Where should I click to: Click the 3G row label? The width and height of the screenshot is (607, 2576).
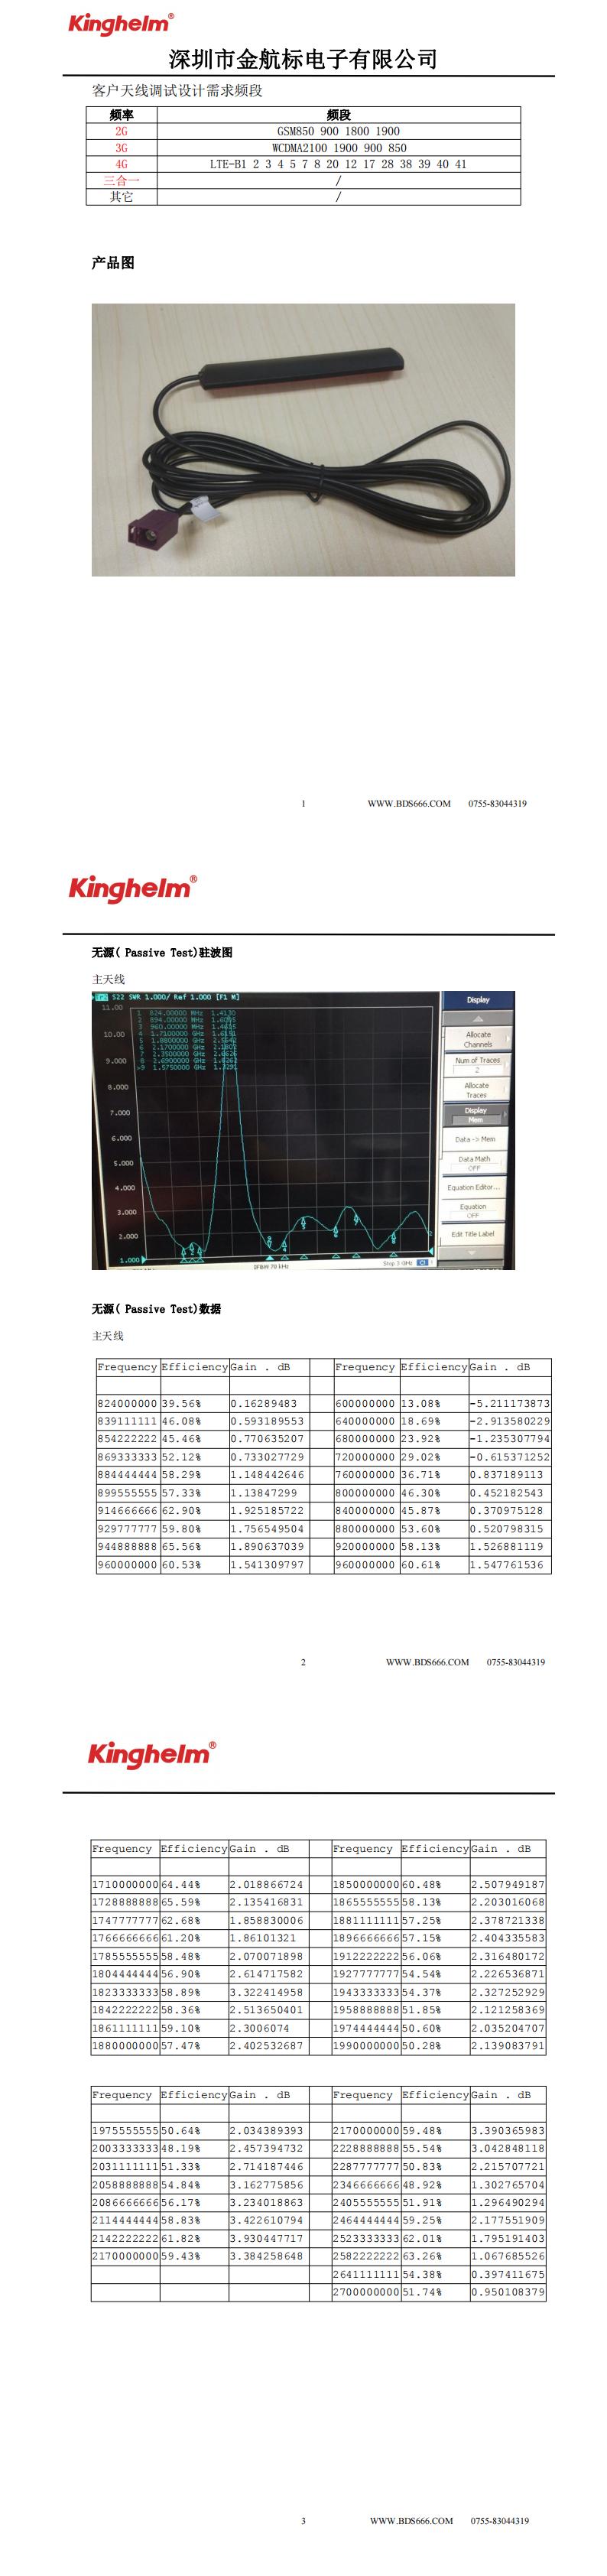click(121, 147)
